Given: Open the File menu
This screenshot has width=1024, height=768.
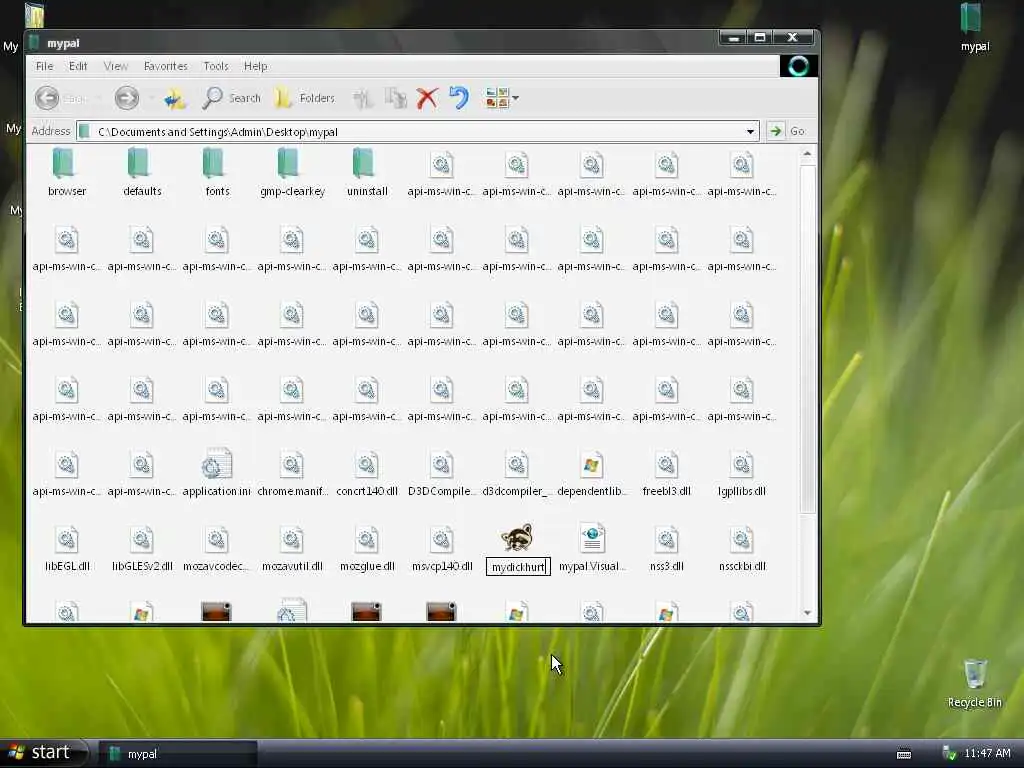Looking at the screenshot, I should (44, 66).
